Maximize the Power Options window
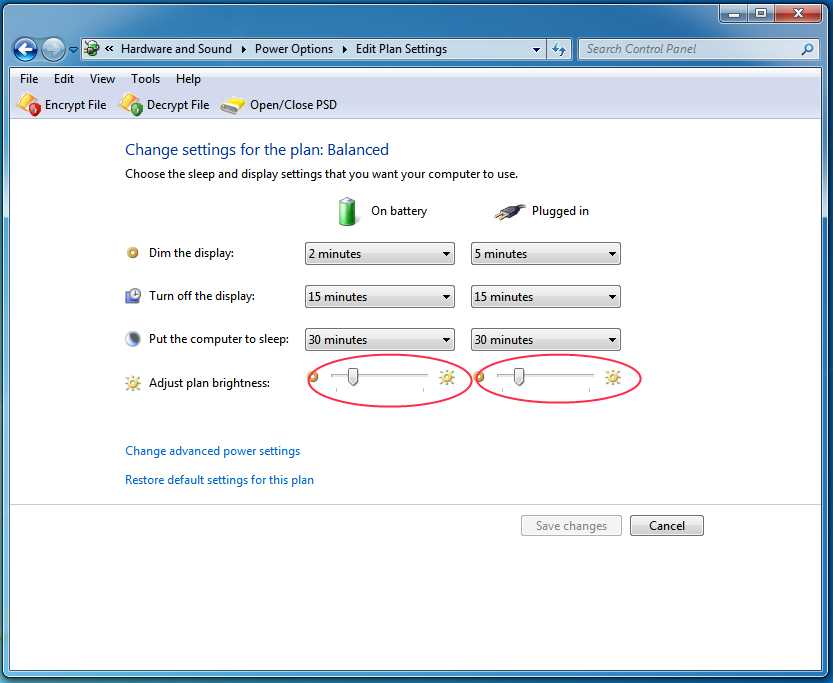This screenshot has height=683, width=833. pos(761,13)
